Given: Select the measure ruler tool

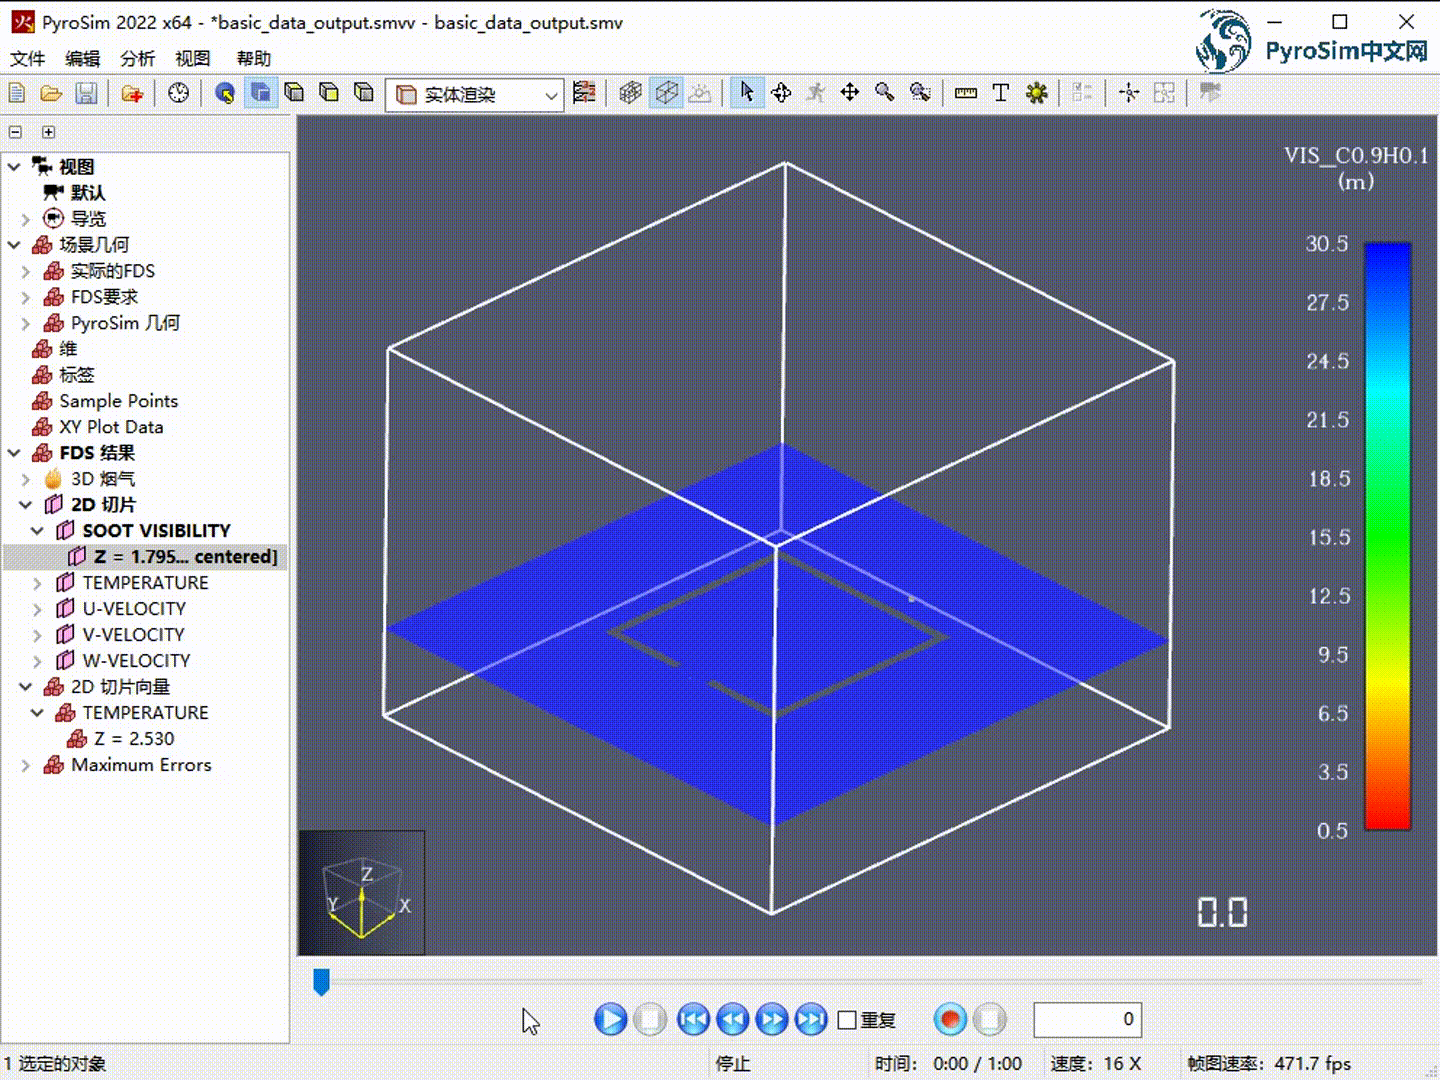Looking at the screenshot, I should (965, 93).
